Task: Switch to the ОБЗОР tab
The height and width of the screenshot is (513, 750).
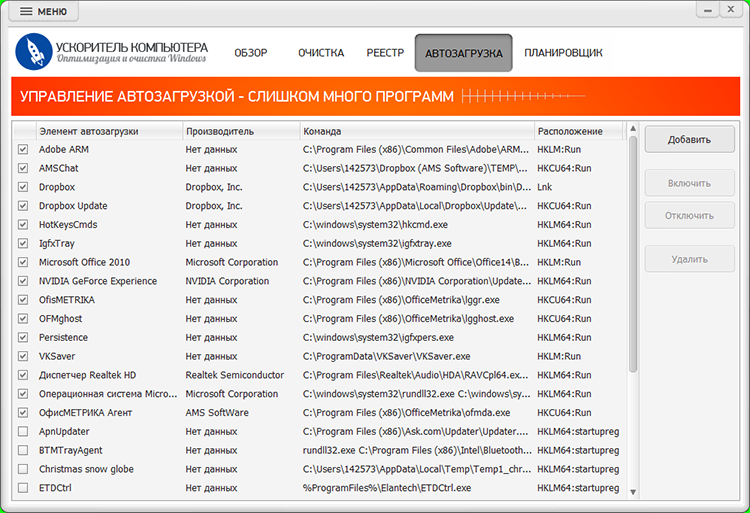Action: point(251,53)
